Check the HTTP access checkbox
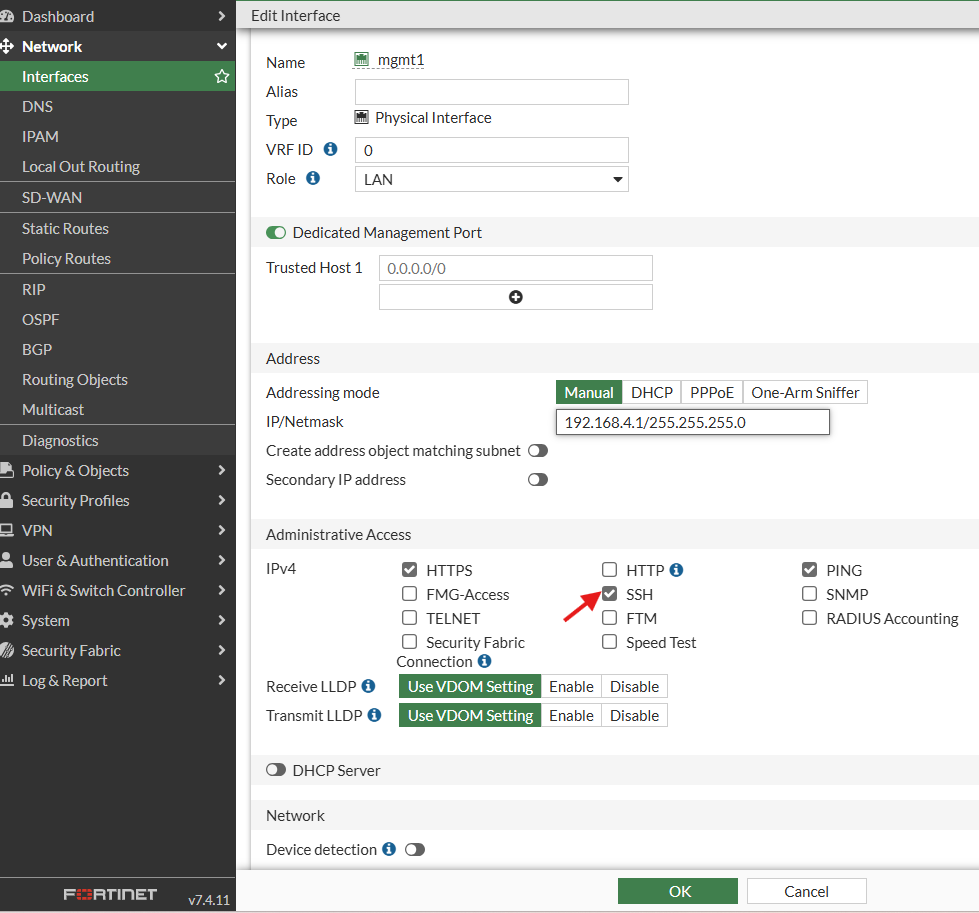 (x=609, y=570)
